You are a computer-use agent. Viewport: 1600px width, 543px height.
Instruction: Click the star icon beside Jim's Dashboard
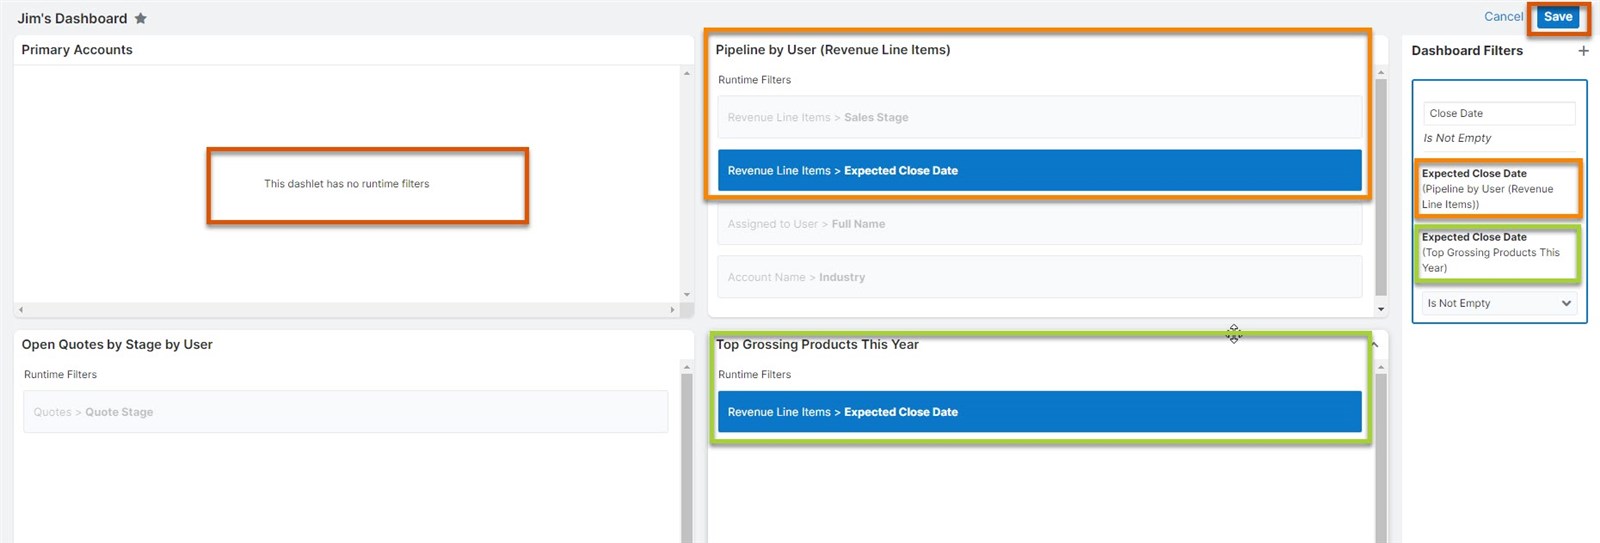pos(141,18)
